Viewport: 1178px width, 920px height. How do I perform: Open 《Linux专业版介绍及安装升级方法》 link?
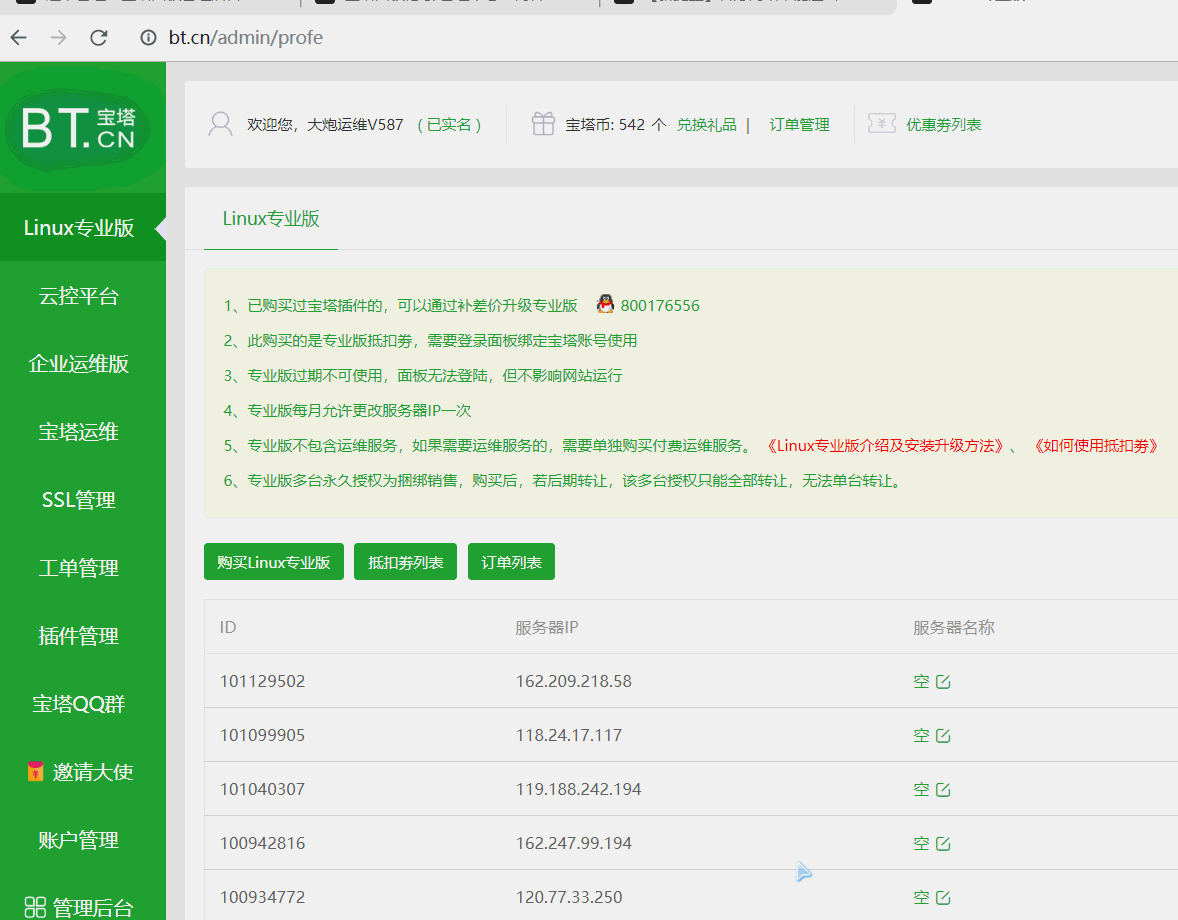886,446
